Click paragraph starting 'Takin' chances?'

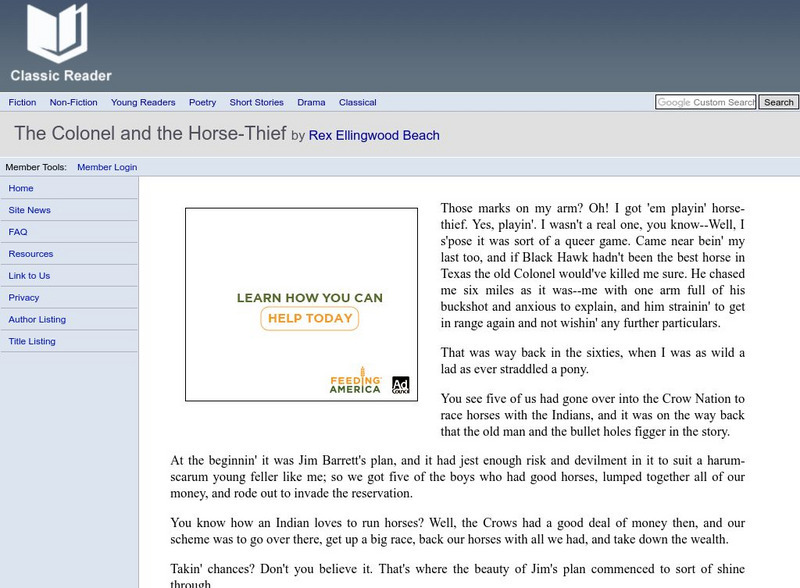tap(458, 576)
